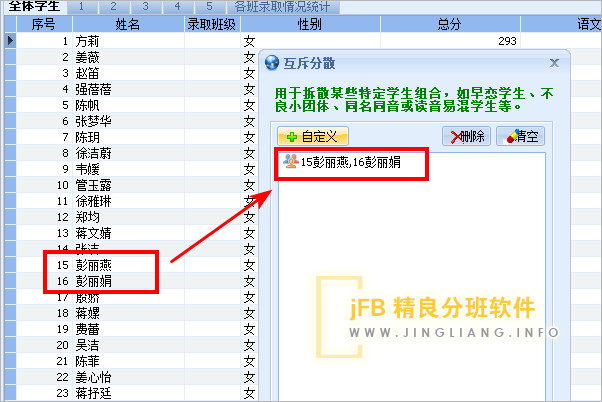The width and height of the screenshot is (602, 402).
Task: Open the 各班录取情况统计 tab
Action: [282, 6]
